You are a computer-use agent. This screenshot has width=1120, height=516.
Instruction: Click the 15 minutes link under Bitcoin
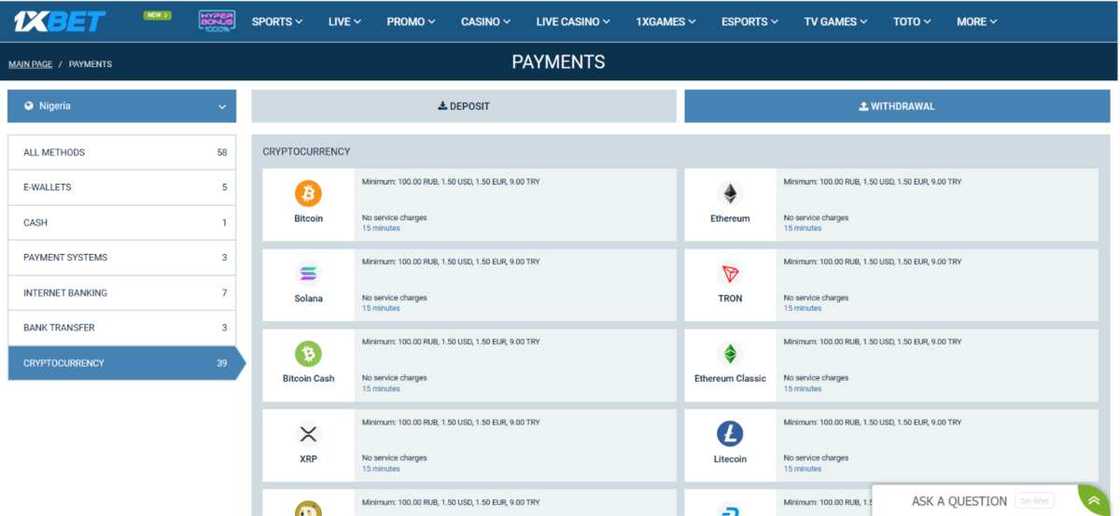(x=381, y=228)
